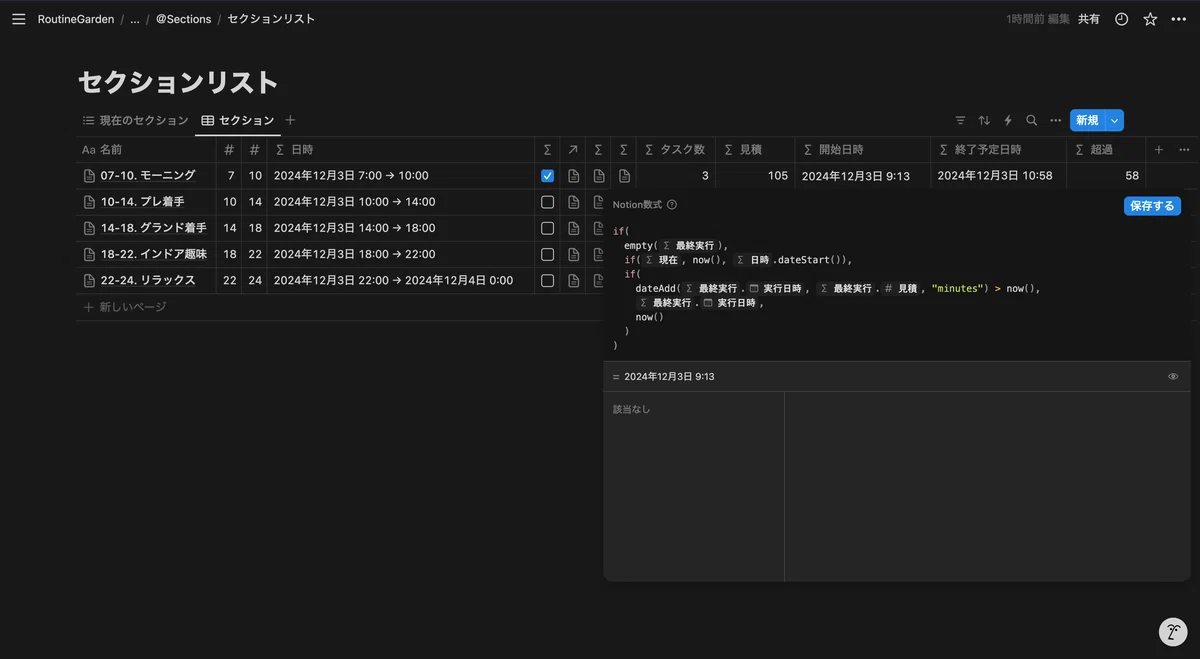Open page update history clock icon

pyautogui.click(x=1121, y=19)
